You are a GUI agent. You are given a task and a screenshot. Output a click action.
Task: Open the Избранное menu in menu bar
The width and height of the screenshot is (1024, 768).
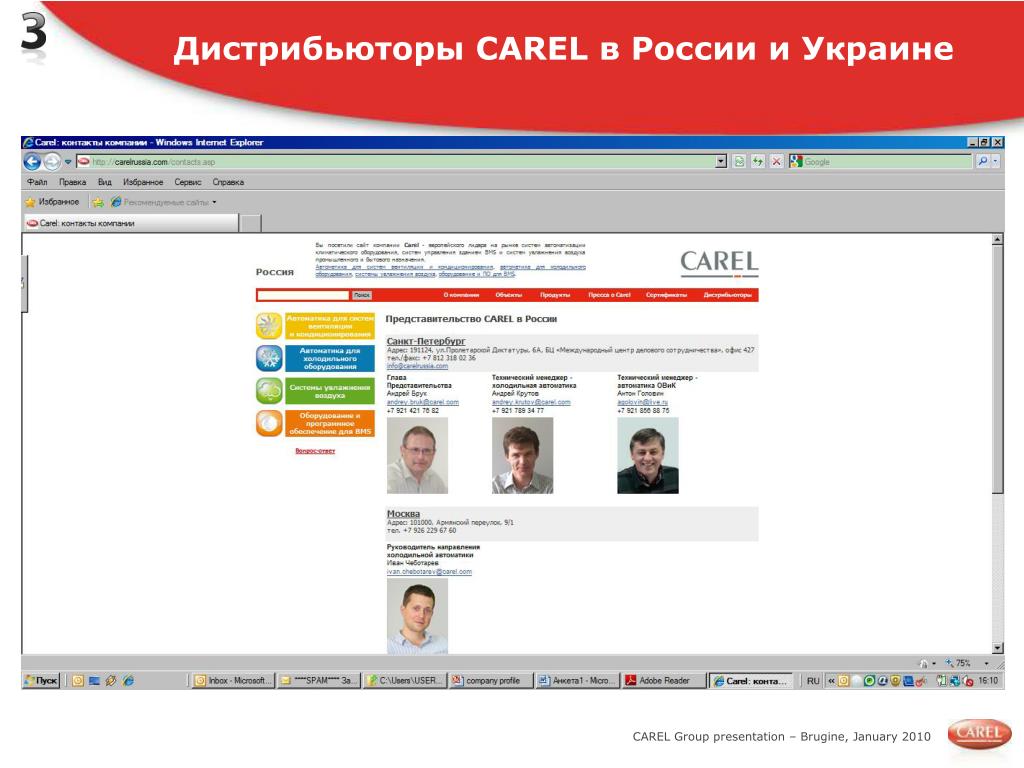tap(143, 182)
